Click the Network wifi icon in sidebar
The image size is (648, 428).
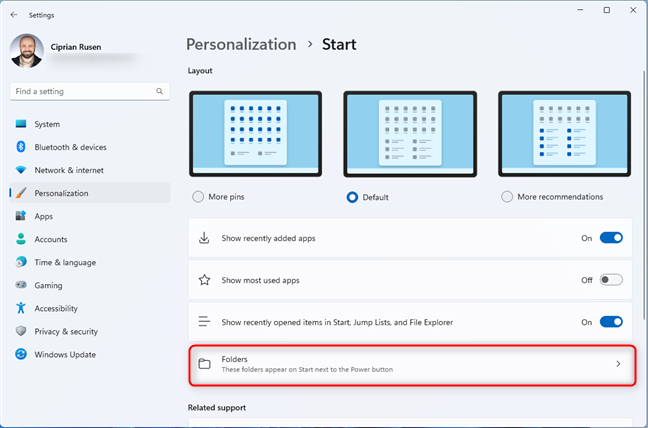21,170
